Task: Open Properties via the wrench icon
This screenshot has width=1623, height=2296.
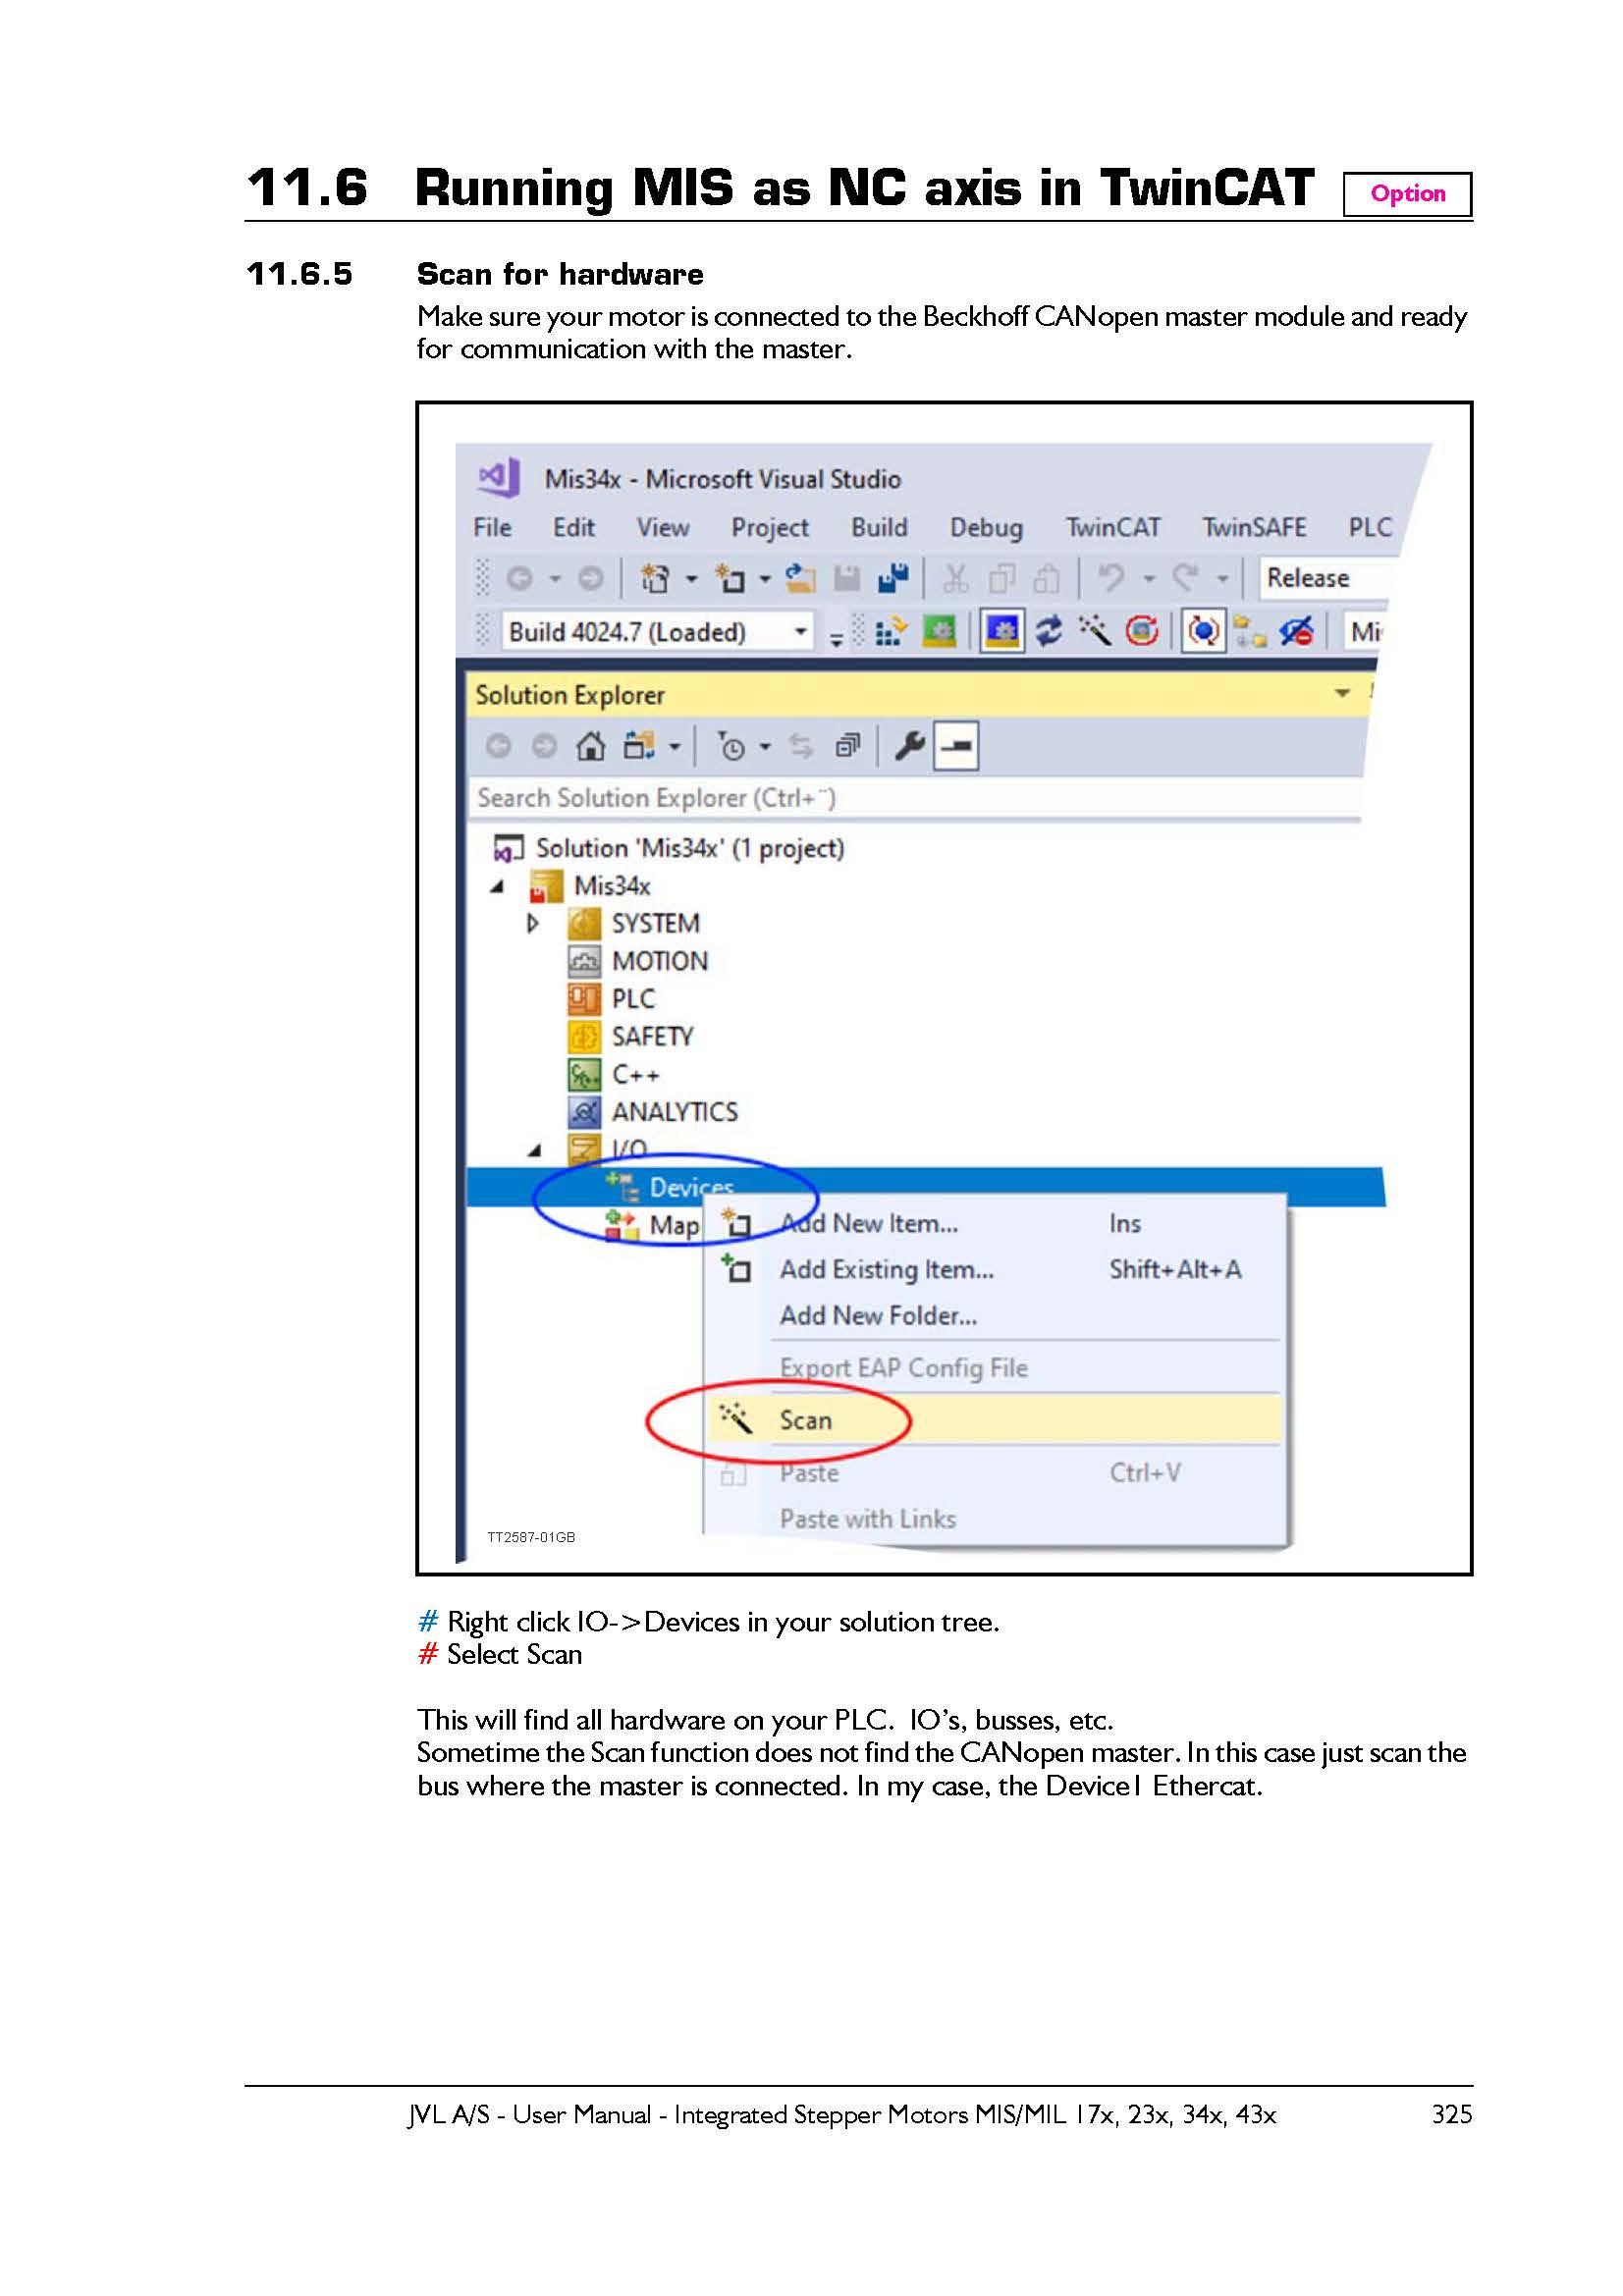Action: coord(909,746)
